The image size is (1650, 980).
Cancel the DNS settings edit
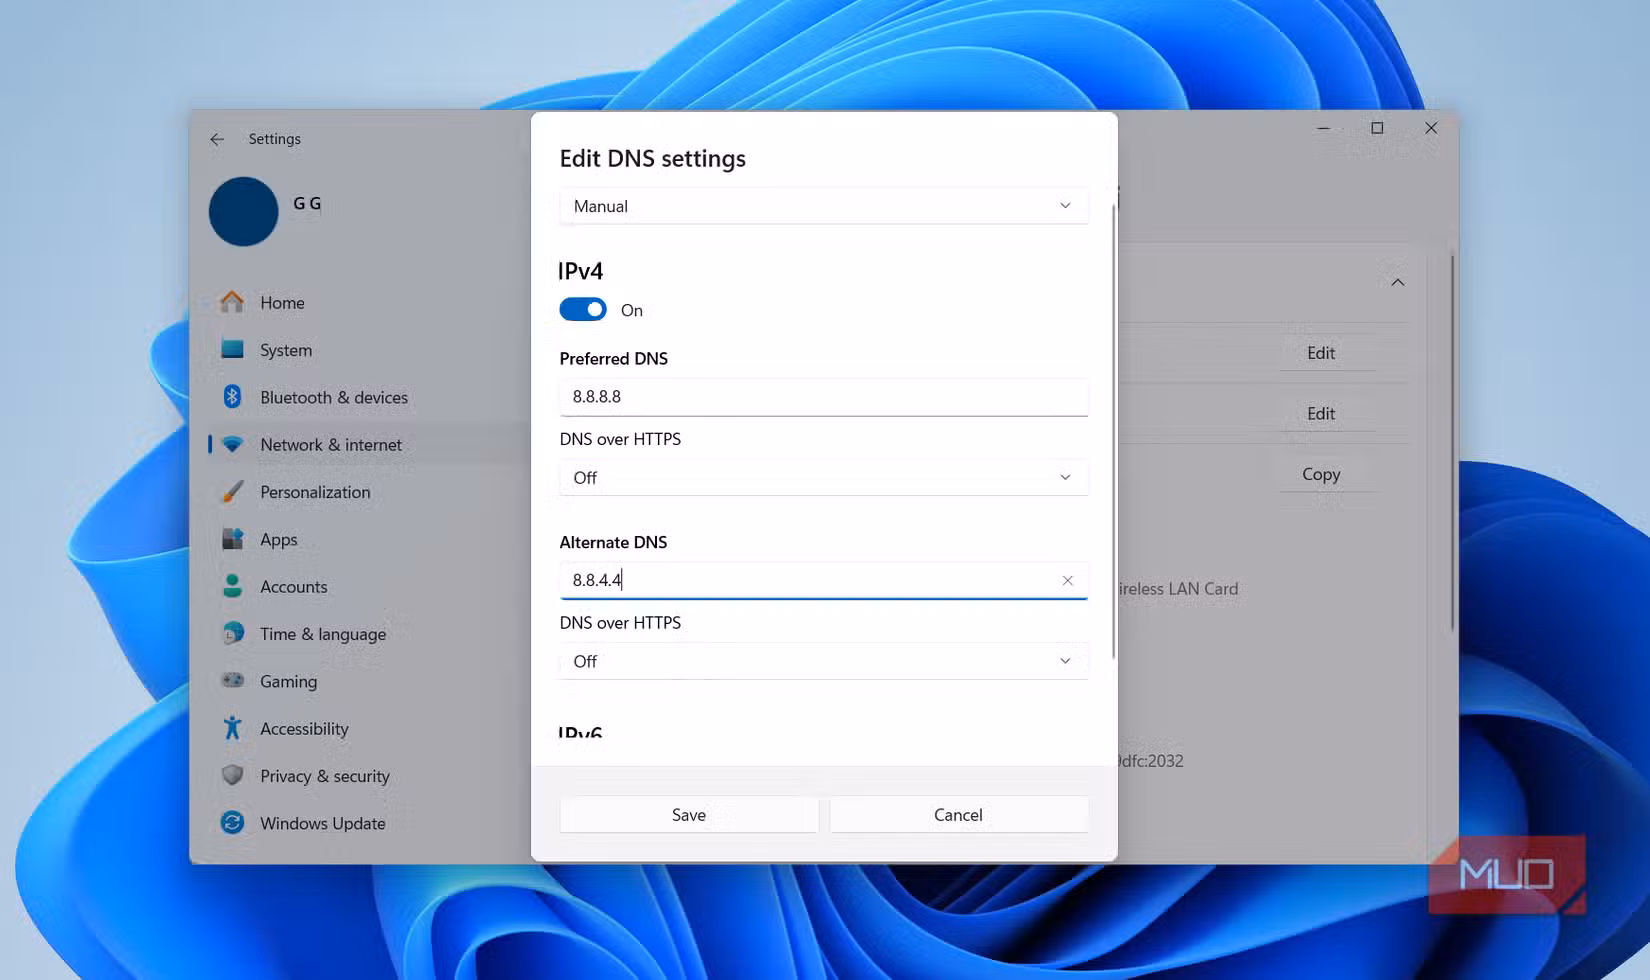pyautogui.click(x=958, y=814)
